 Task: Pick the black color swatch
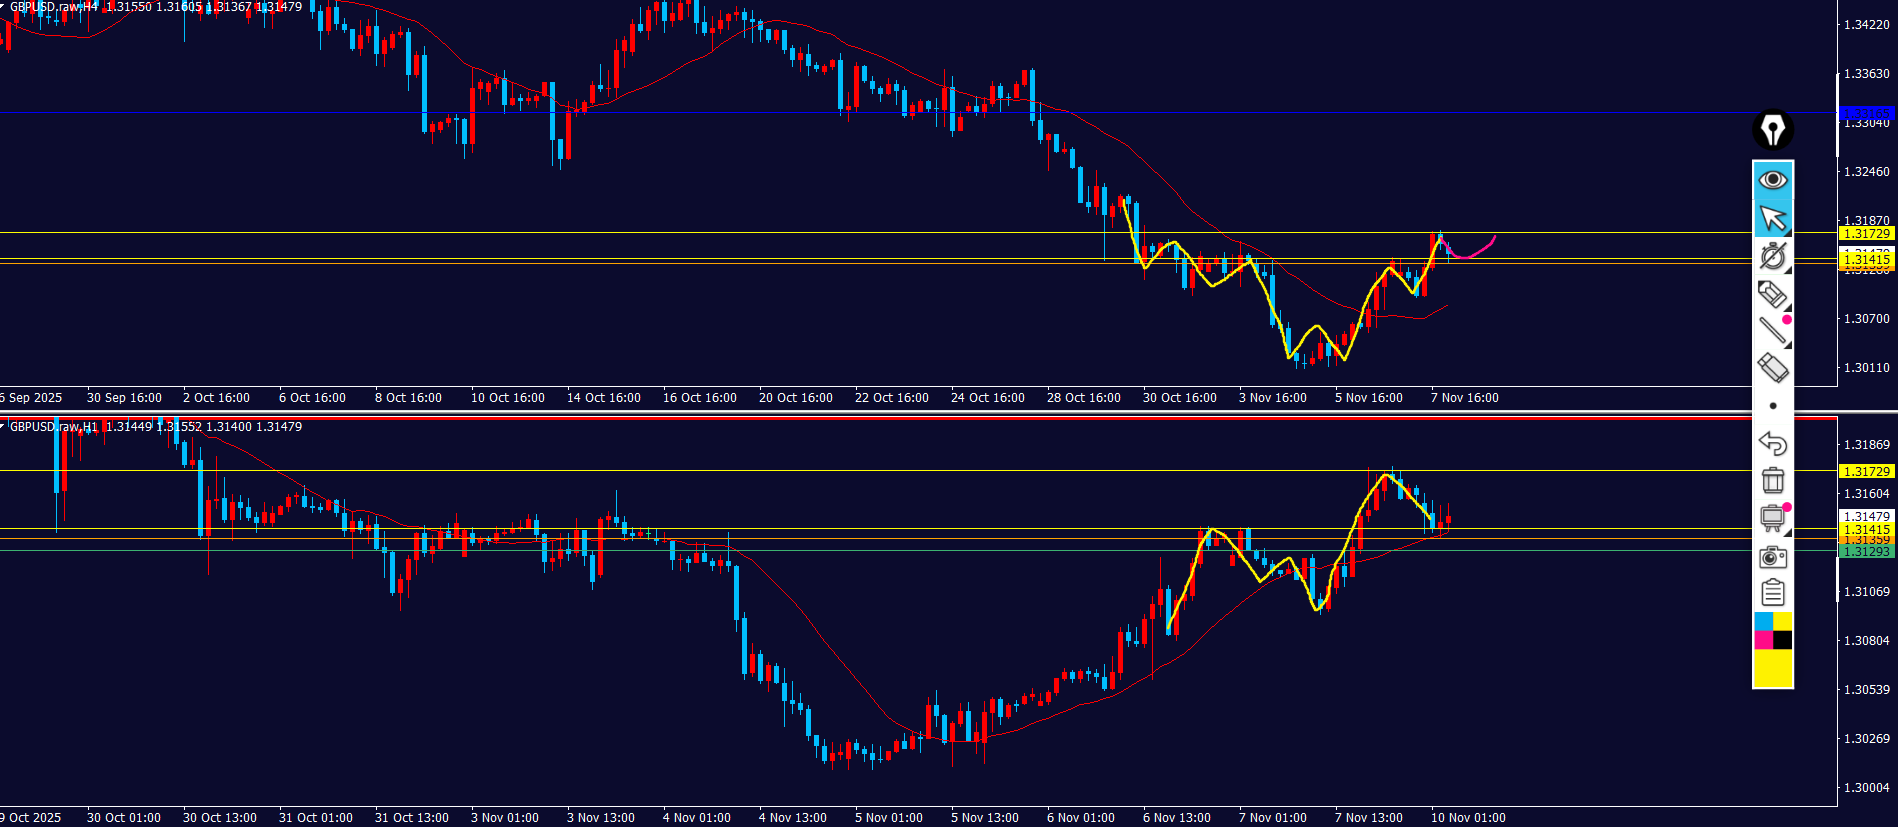[x=1783, y=640]
